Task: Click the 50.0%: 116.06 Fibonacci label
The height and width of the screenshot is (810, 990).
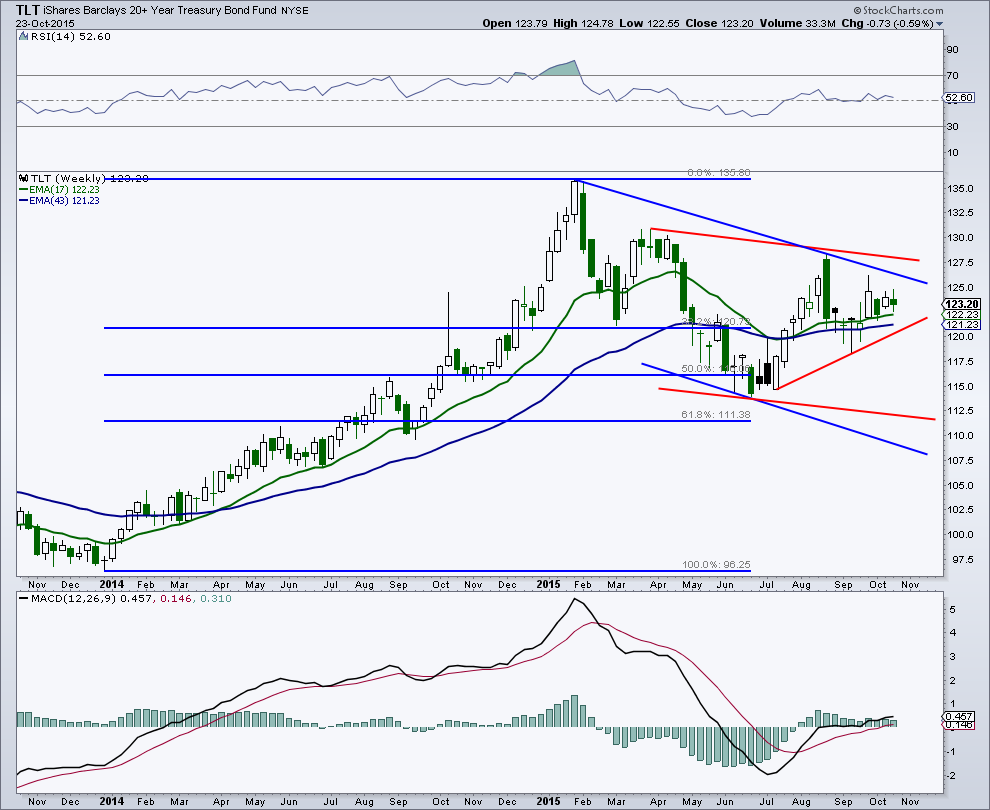Action: click(x=716, y=369)
